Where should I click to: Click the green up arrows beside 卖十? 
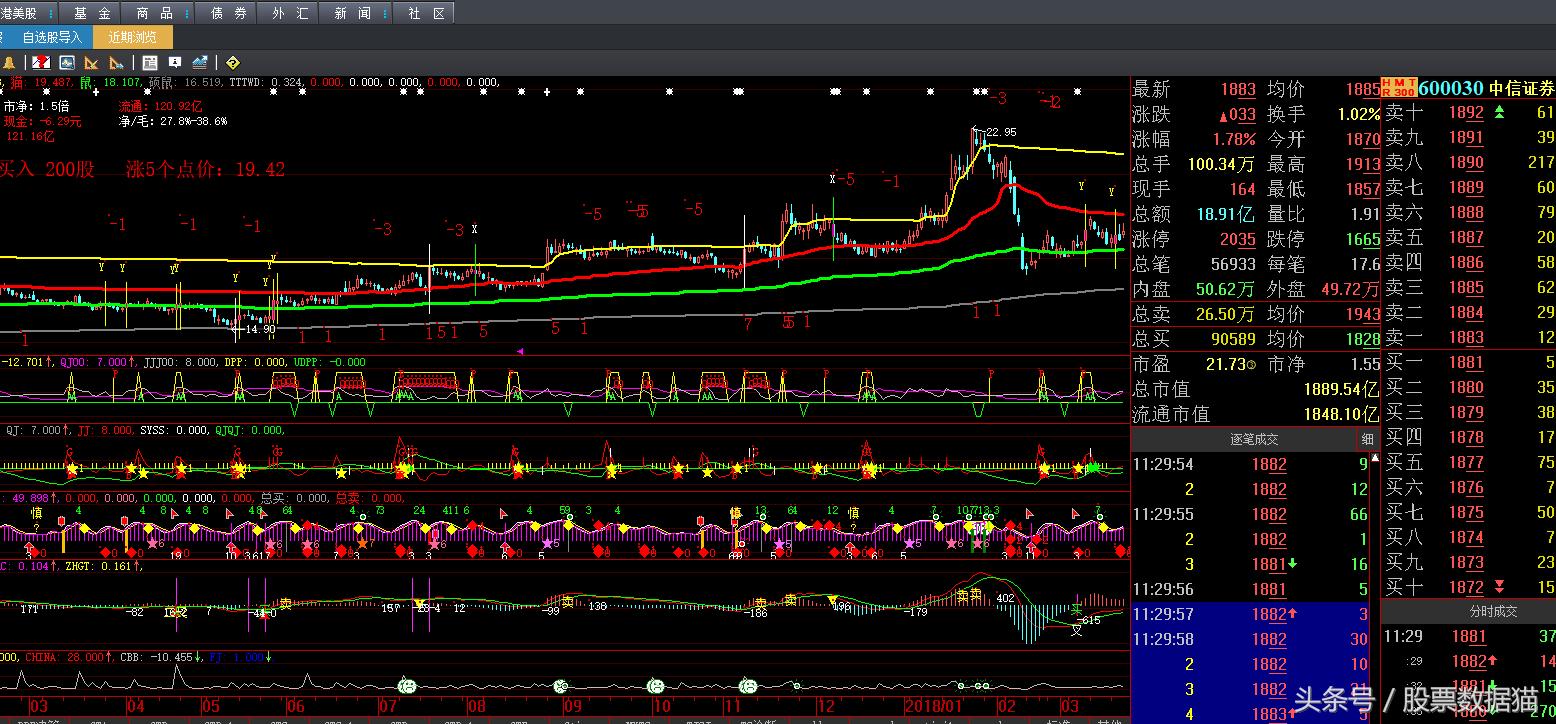1498,112
